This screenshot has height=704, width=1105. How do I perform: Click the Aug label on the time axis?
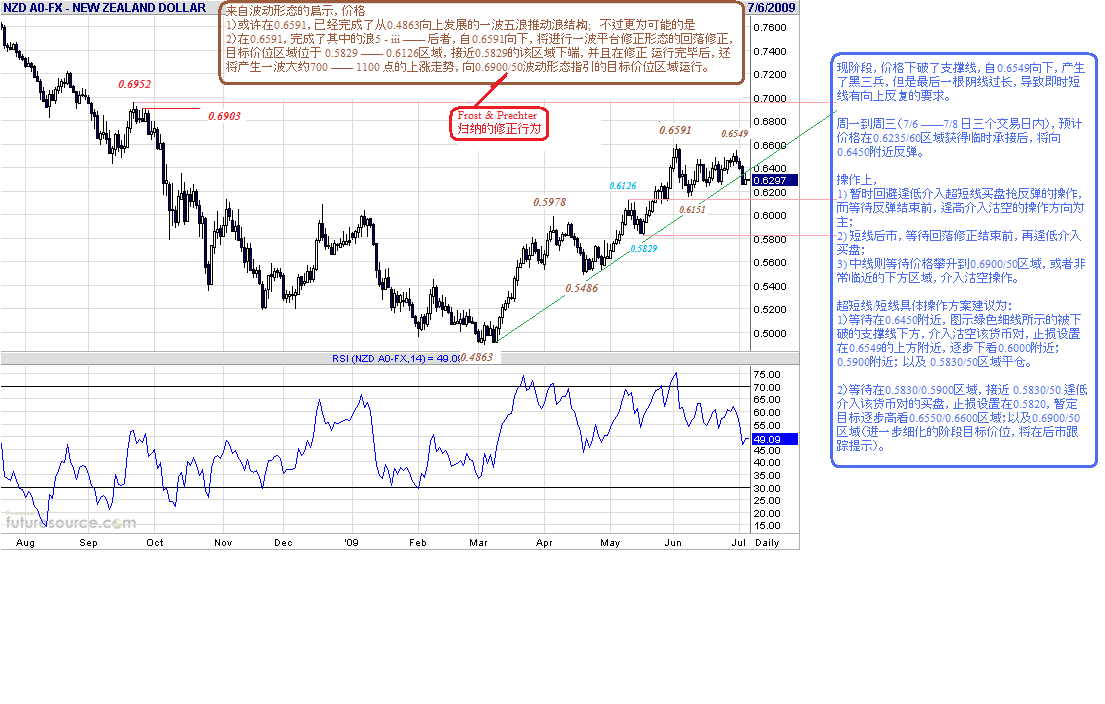click(25, 543)
